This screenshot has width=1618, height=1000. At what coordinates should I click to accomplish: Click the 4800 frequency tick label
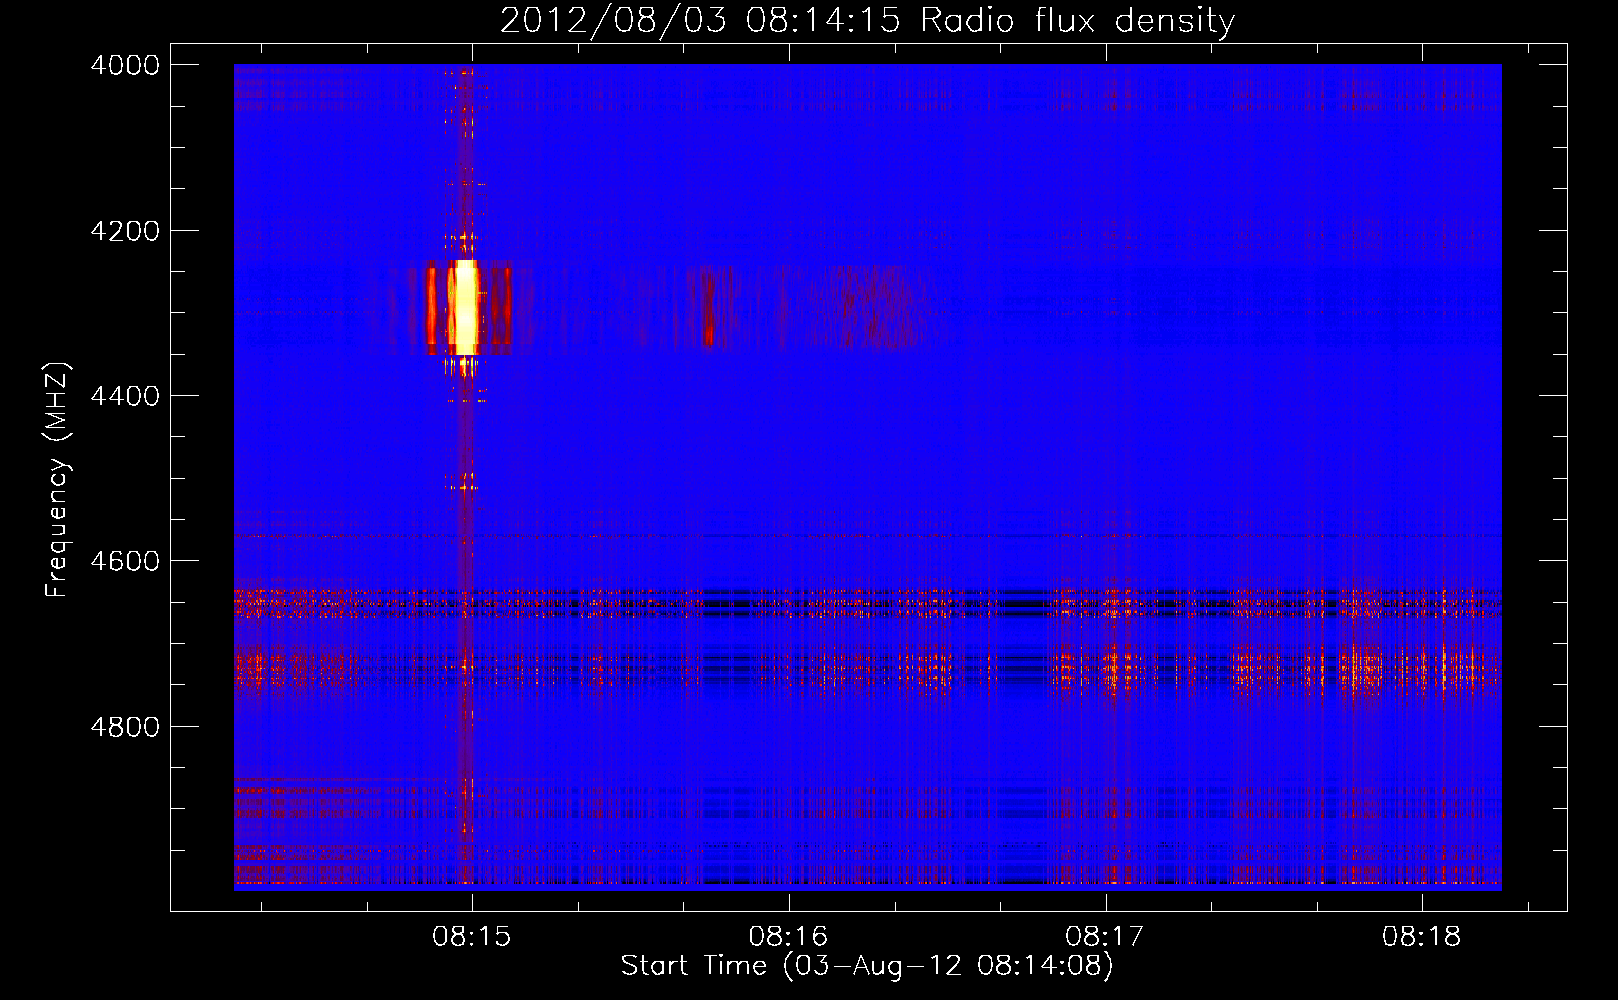[125, 727]
